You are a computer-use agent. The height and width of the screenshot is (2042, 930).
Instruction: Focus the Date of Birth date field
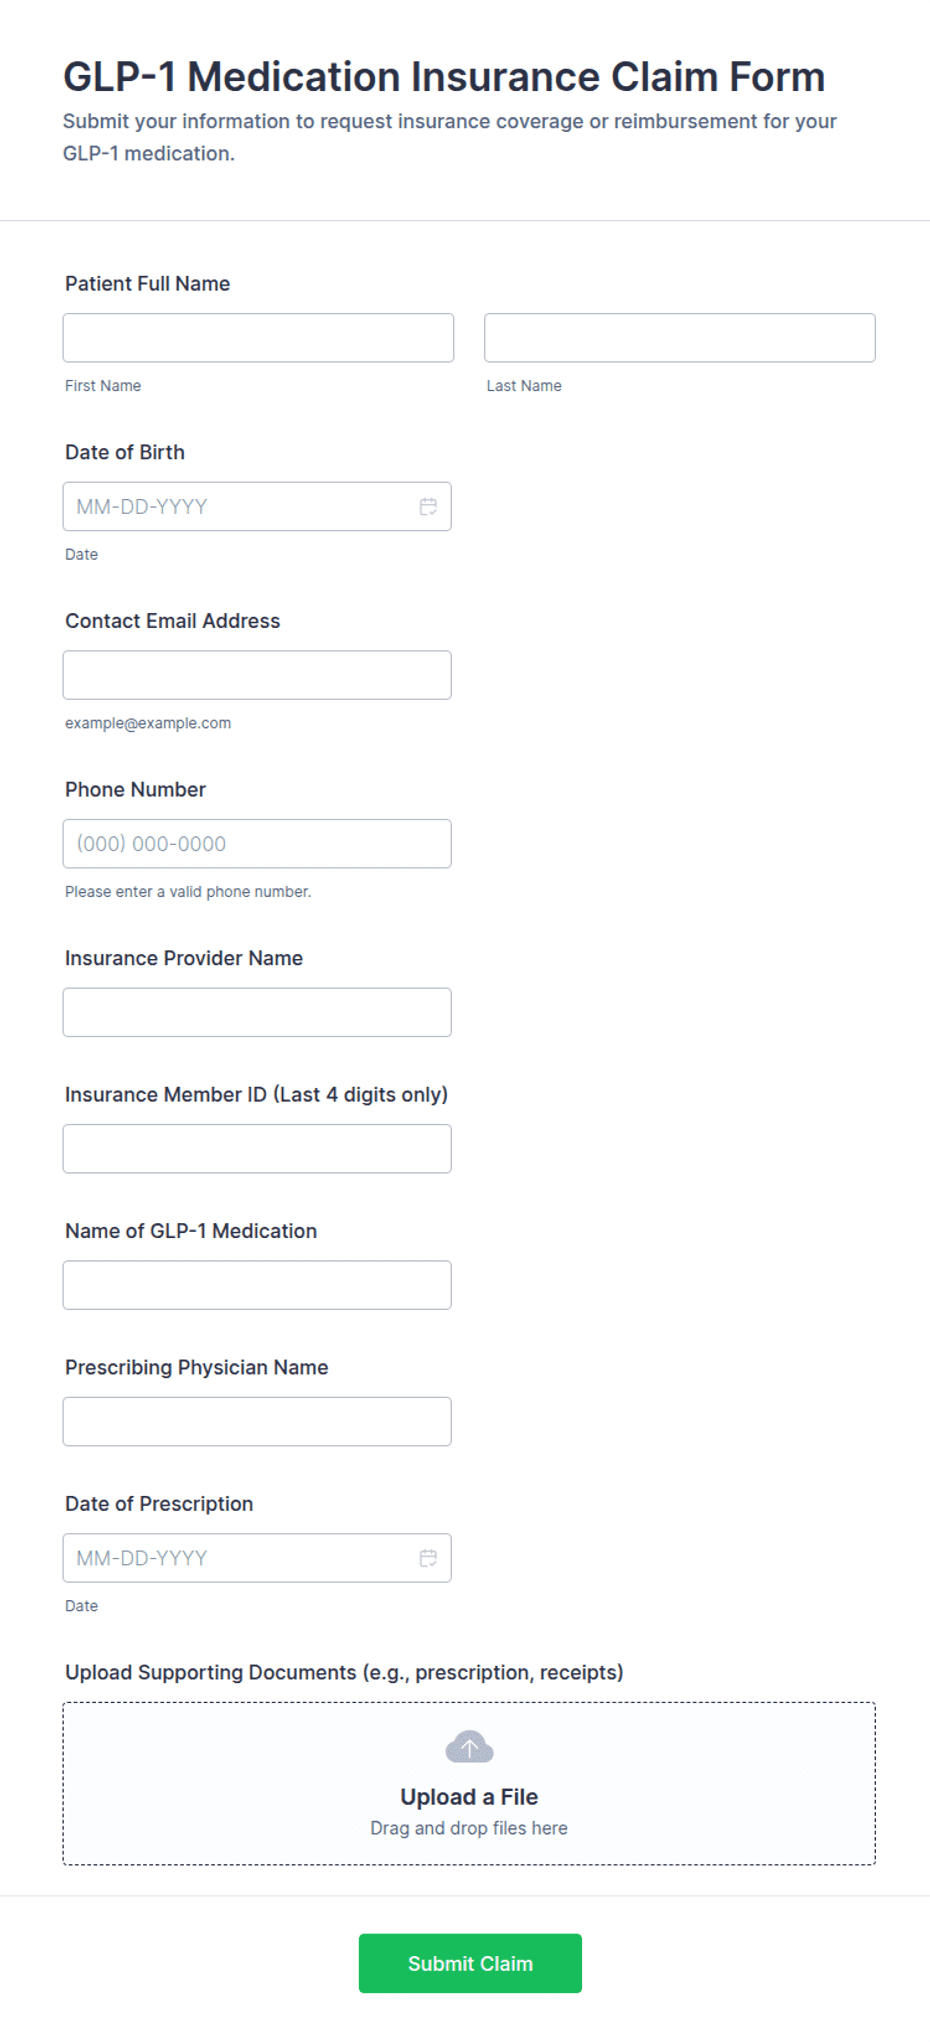(x=240, y=507)
